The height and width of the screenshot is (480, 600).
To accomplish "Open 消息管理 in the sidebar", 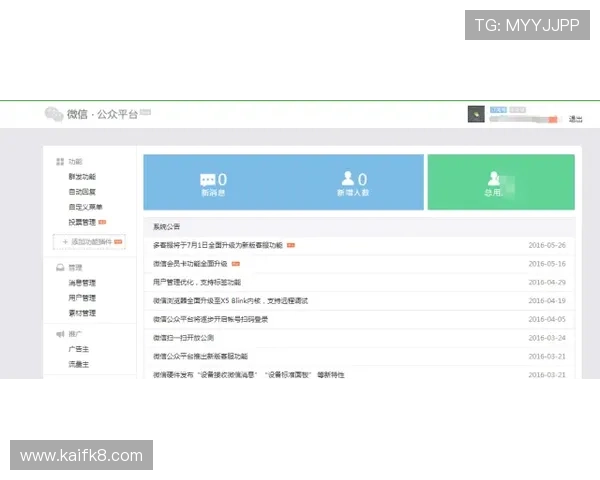I will [82, 283].
